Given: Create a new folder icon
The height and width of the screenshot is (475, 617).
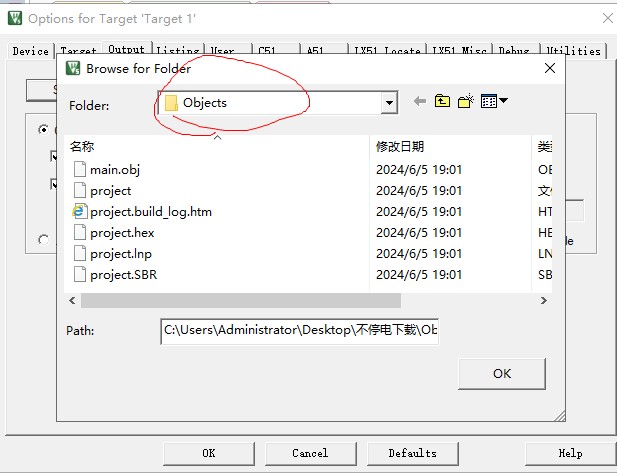Looking at the screenshot, I should tap(466, 102).
